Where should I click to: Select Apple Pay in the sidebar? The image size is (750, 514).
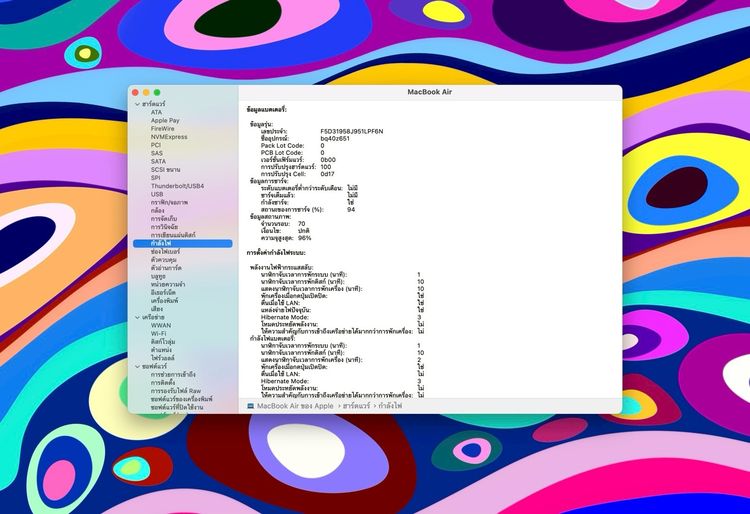pyautogui.click(x=165, y=120)
